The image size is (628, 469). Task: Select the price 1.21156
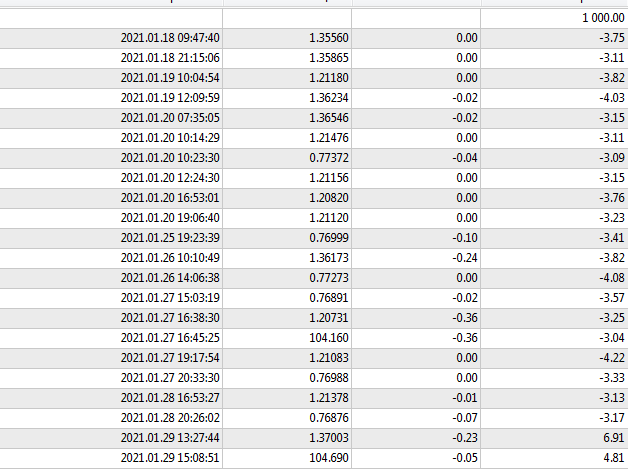pyautogui.click(x=329, y=178)
